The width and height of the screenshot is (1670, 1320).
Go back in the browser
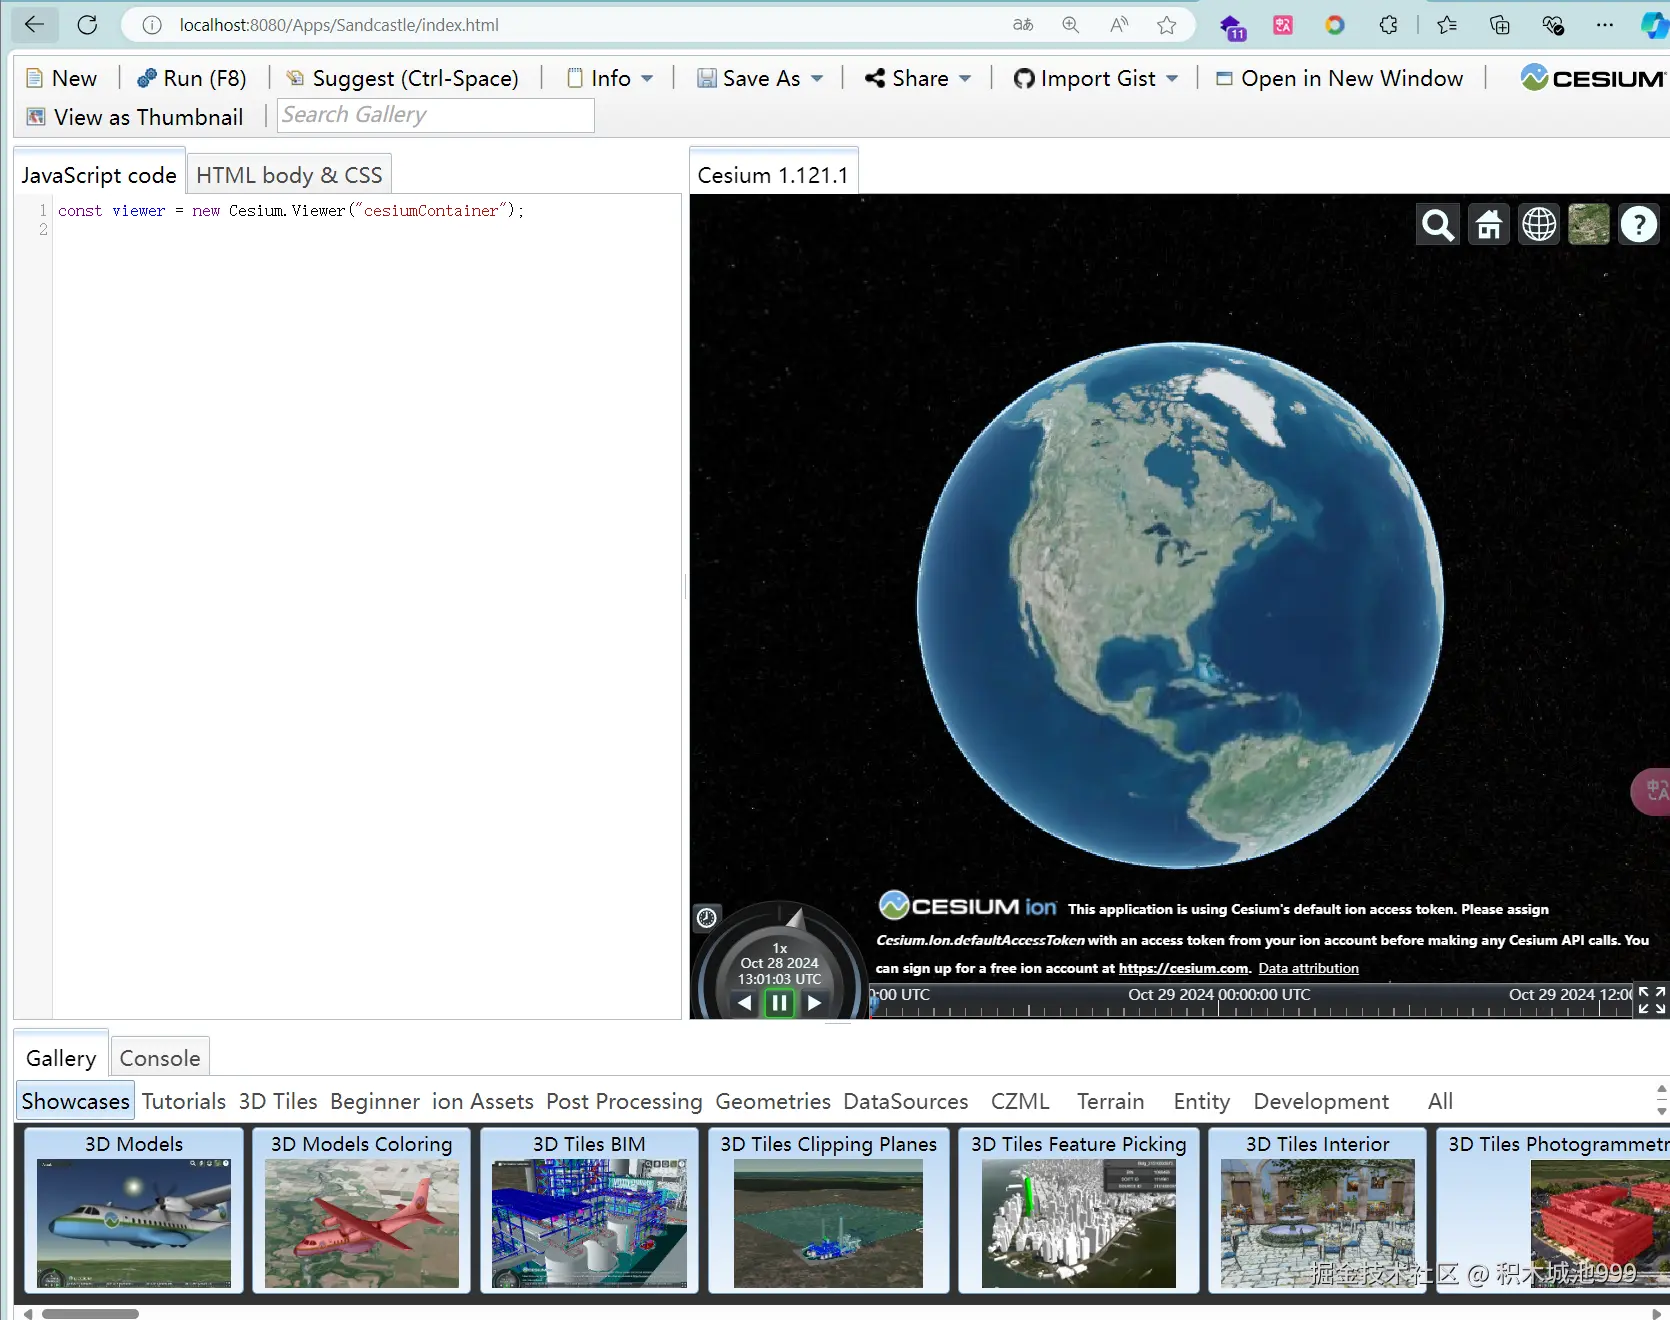pyautogui.click(x=34, y=25)
